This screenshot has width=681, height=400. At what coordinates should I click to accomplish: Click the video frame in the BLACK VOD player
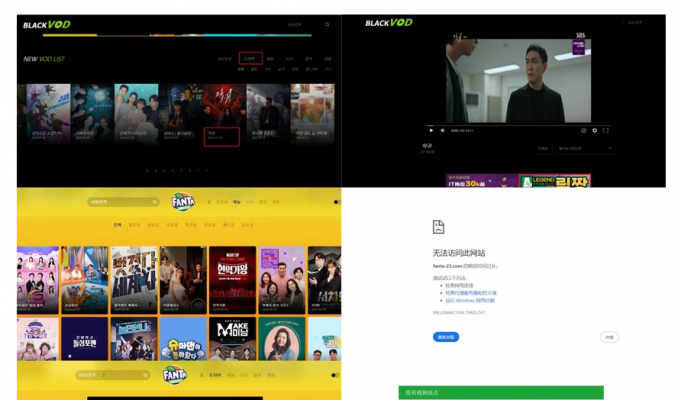tap(518, 81)
